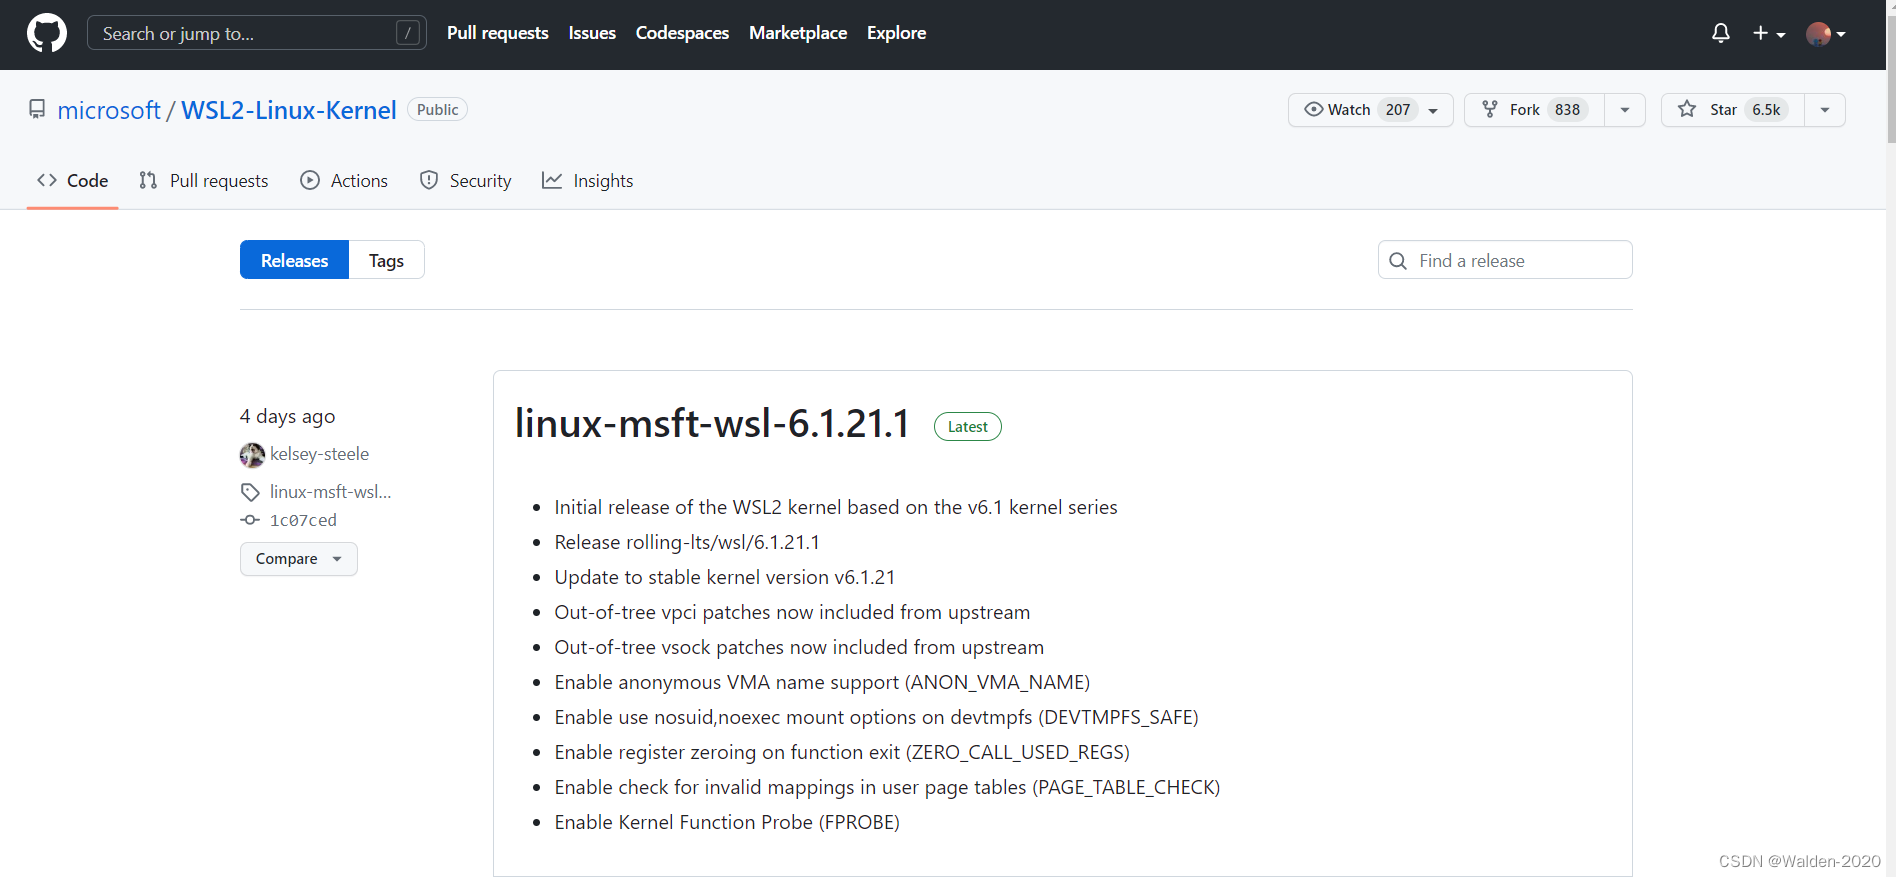
Task: Open Issues in top navigation
Action: [592, 33]
